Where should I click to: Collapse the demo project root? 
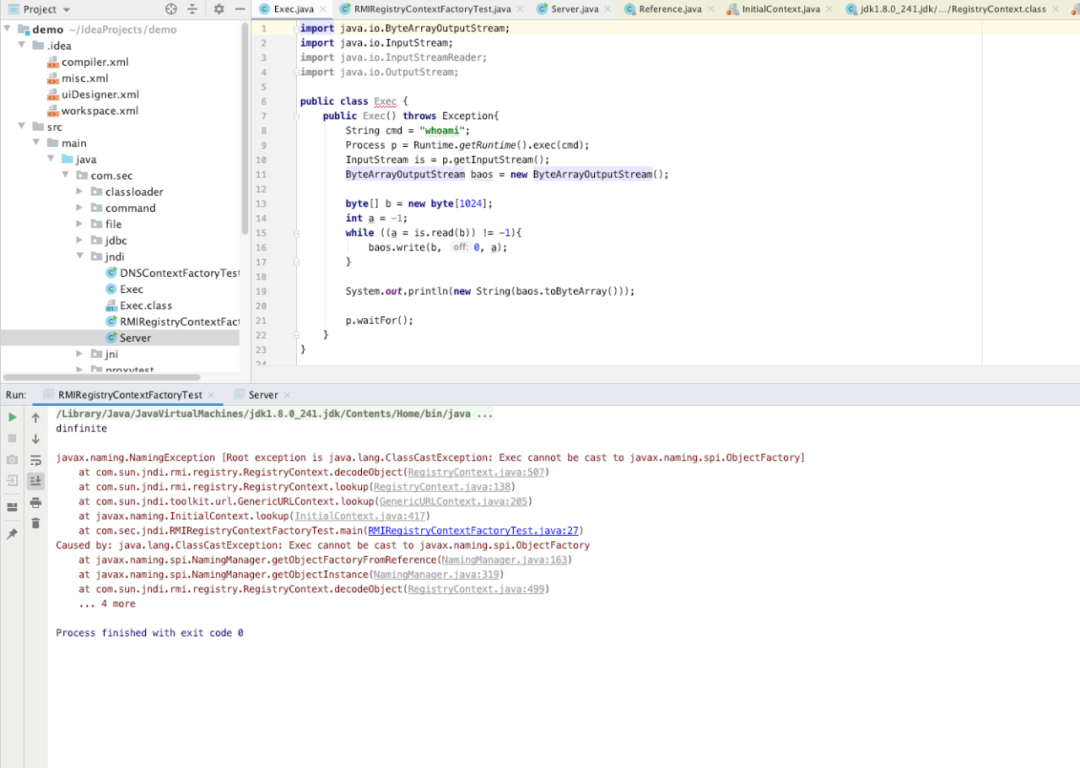coord(8,29)
